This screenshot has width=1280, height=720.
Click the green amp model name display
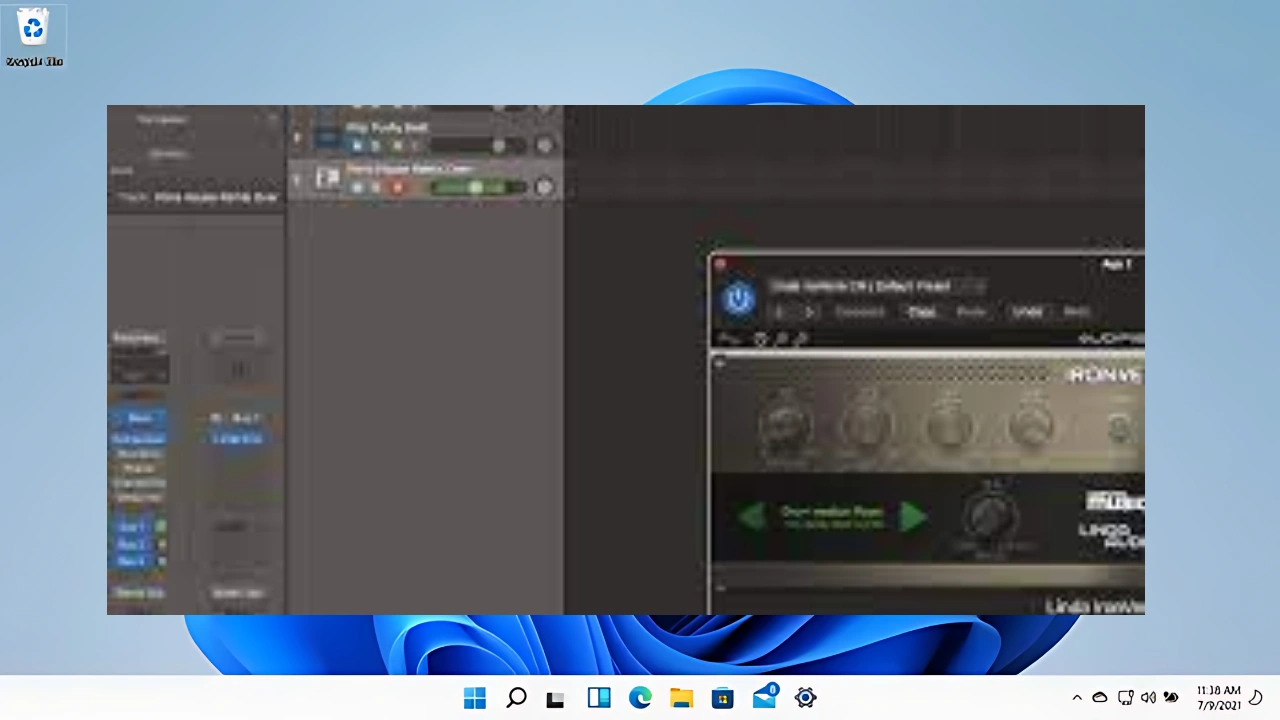point(832,517)
